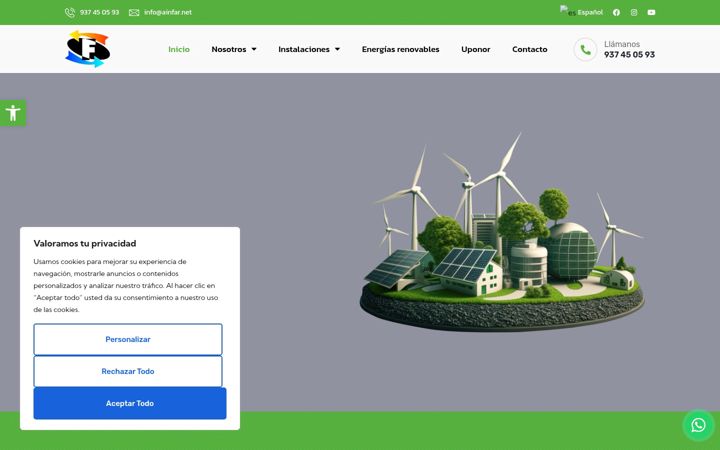Click the Ainfar company logo
720x450 pixels.
coord(88,49)
